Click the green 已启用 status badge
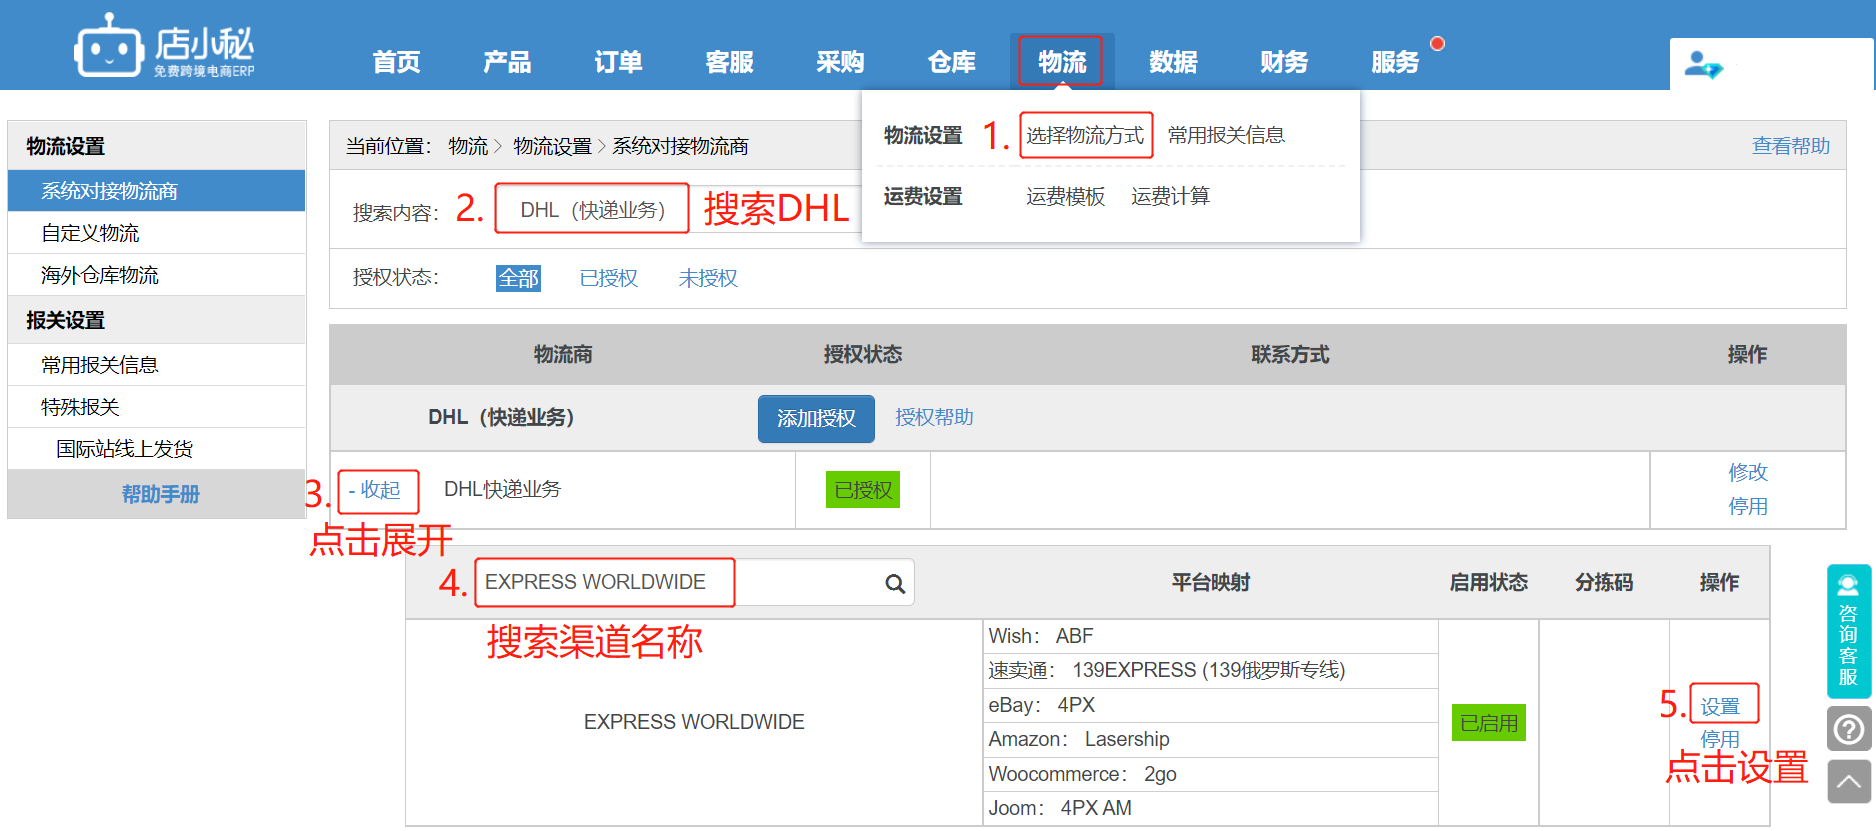 [1489, 723]
